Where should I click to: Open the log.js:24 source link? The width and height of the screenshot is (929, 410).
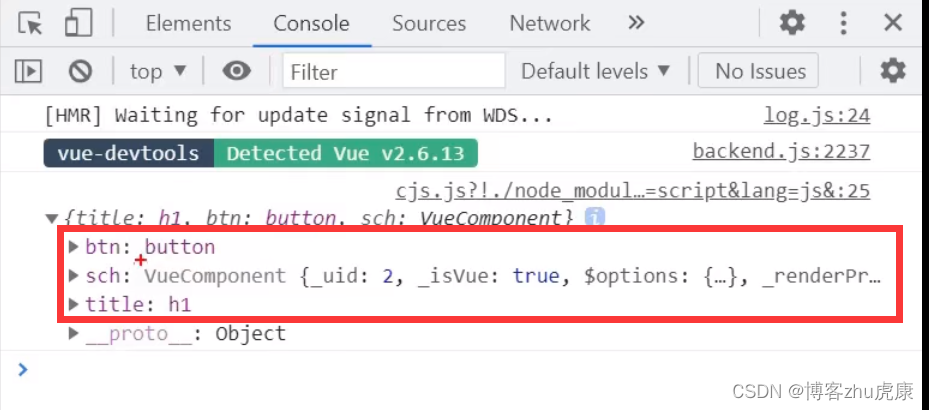816,115
